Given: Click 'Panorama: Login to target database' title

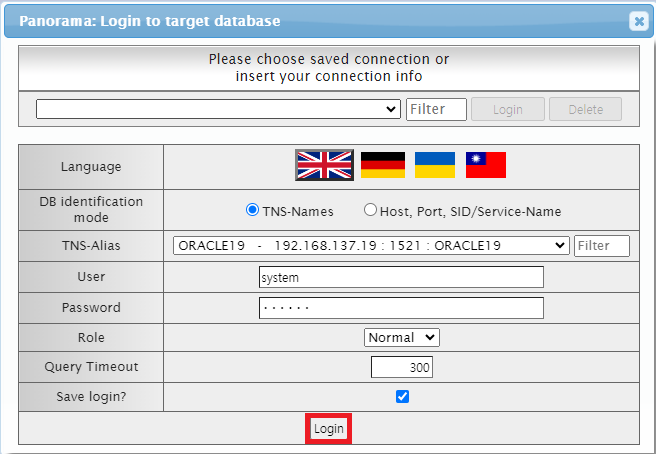Looking at the screenshot, I should click(150, 21).
